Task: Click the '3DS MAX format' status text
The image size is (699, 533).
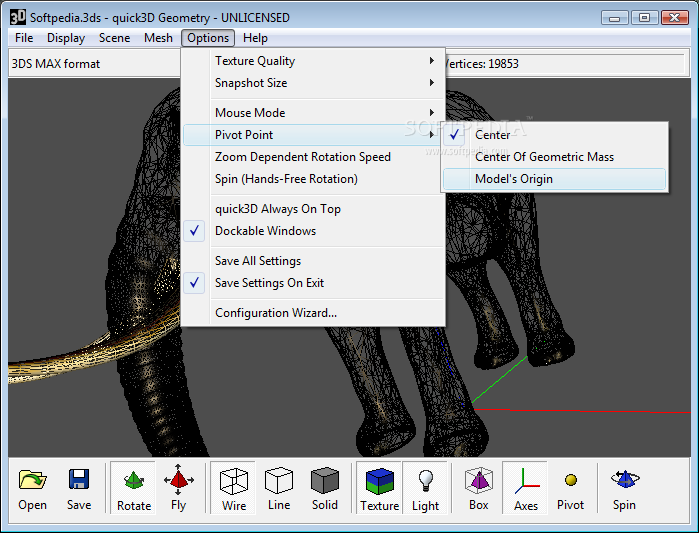Action: pos(56,64)
